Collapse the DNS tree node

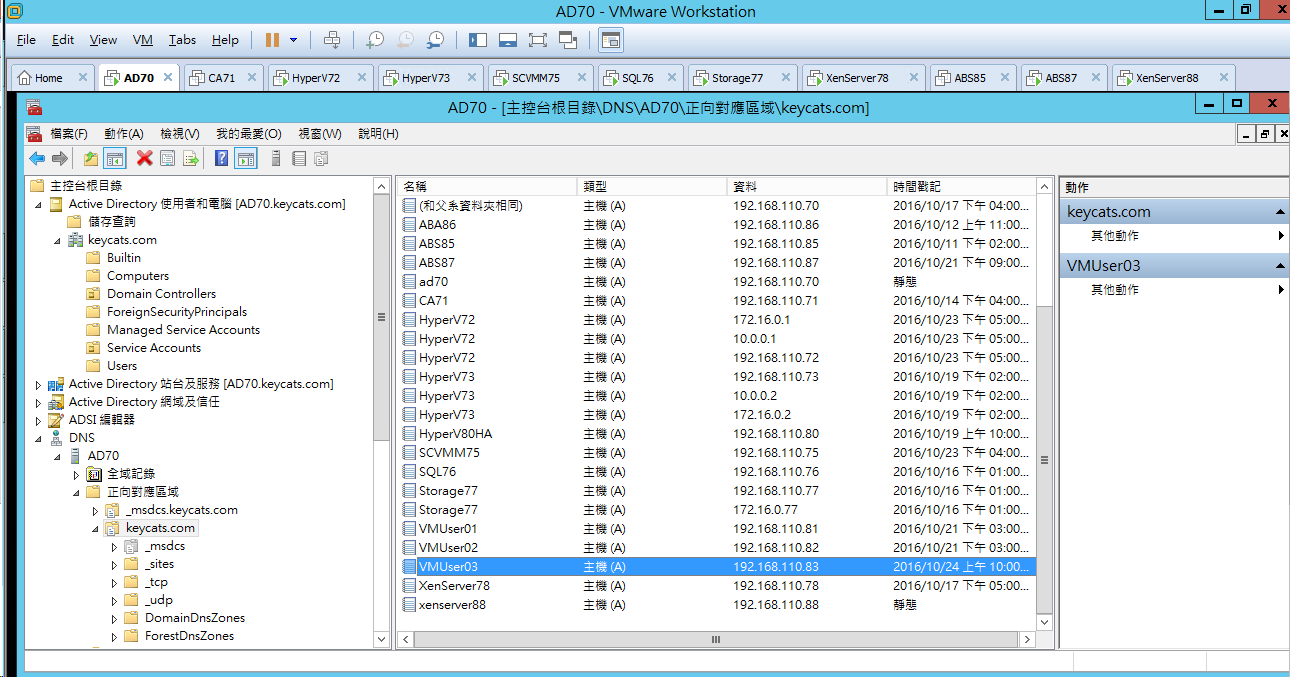pyautogui.click(x=39, y=438)
